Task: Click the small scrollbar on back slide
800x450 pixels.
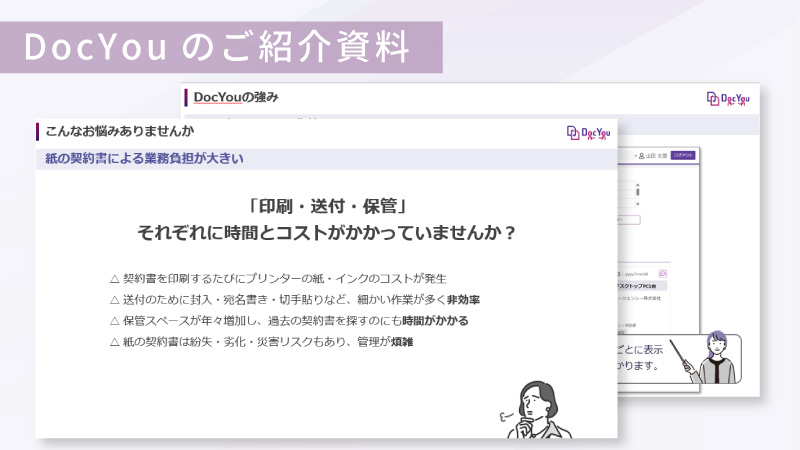Action: click(x=637, y=194)
